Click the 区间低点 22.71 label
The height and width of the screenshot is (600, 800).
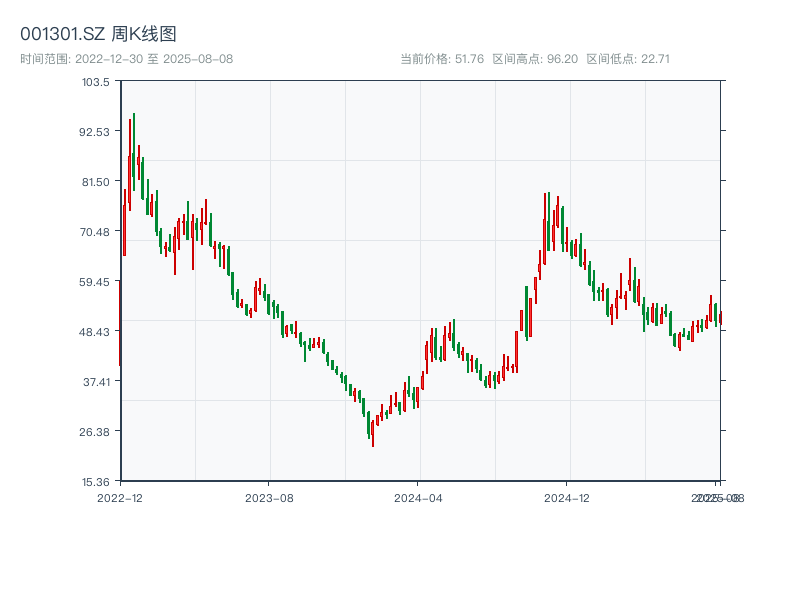(x=628, y=59)
